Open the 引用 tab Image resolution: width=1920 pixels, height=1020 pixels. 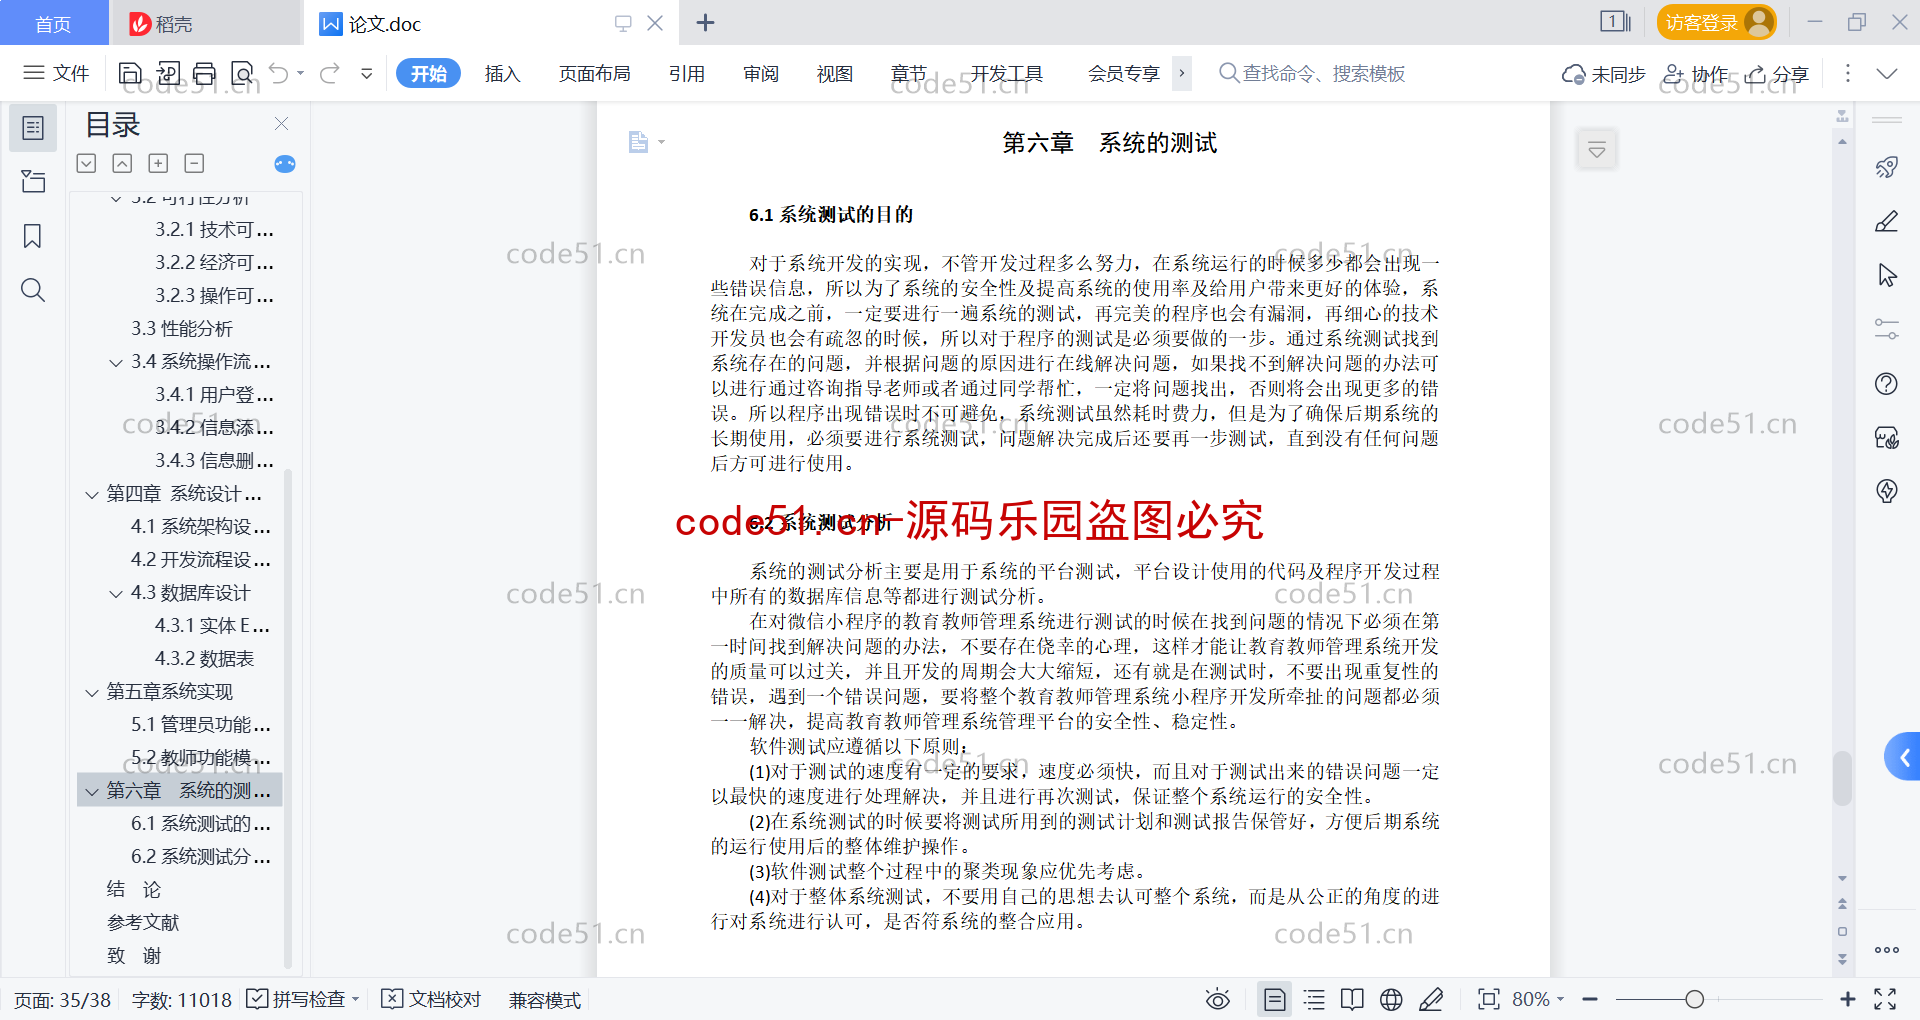687,73
